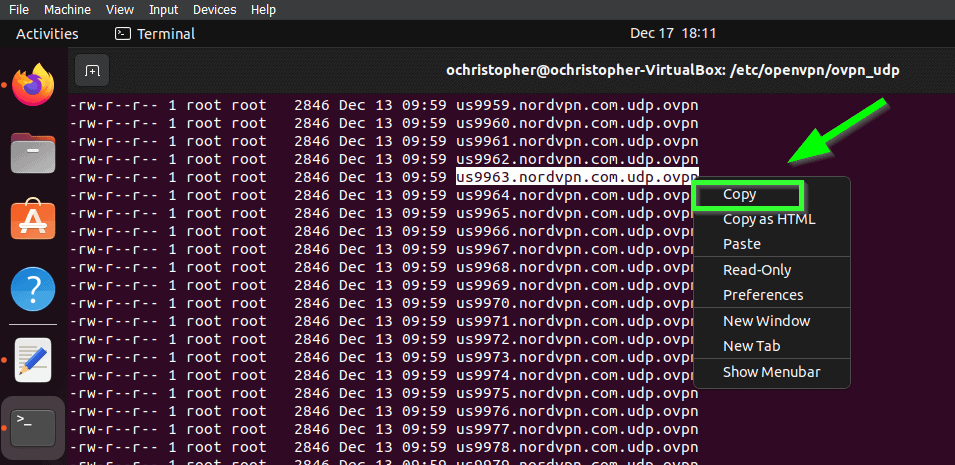Open Ubuntu Software from the dock
This screenshot has height=465, width=955.
coord(33,220)
